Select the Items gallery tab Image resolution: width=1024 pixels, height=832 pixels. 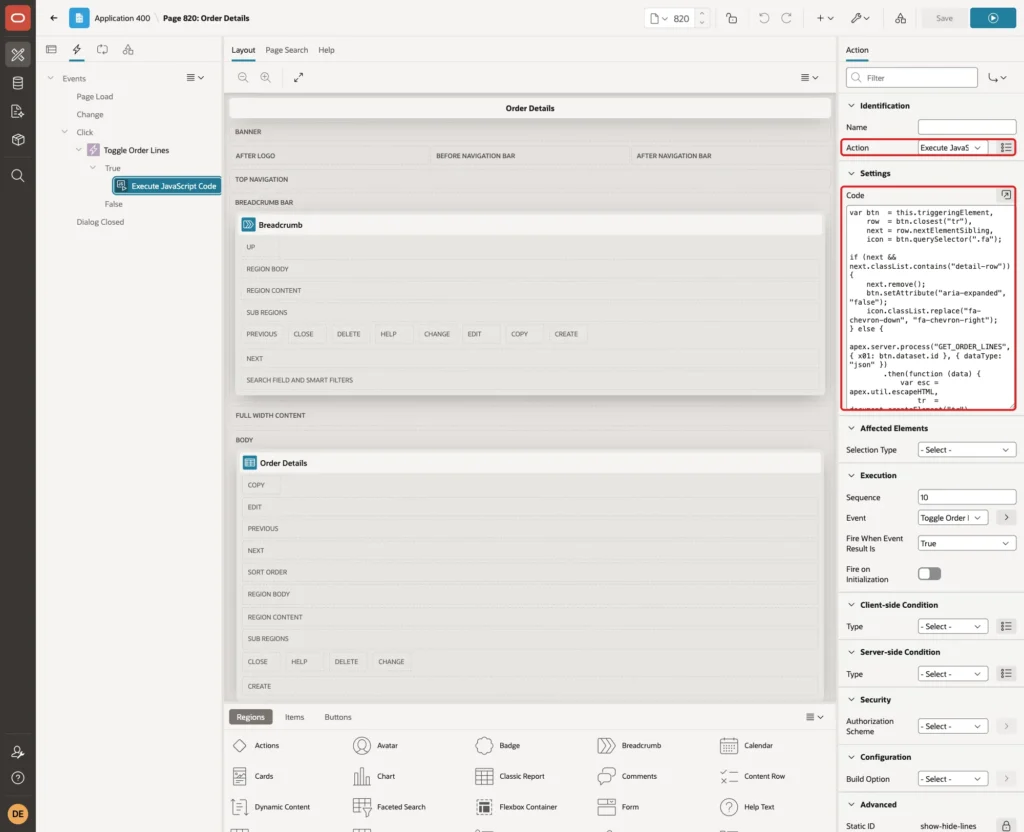(294, 717)
